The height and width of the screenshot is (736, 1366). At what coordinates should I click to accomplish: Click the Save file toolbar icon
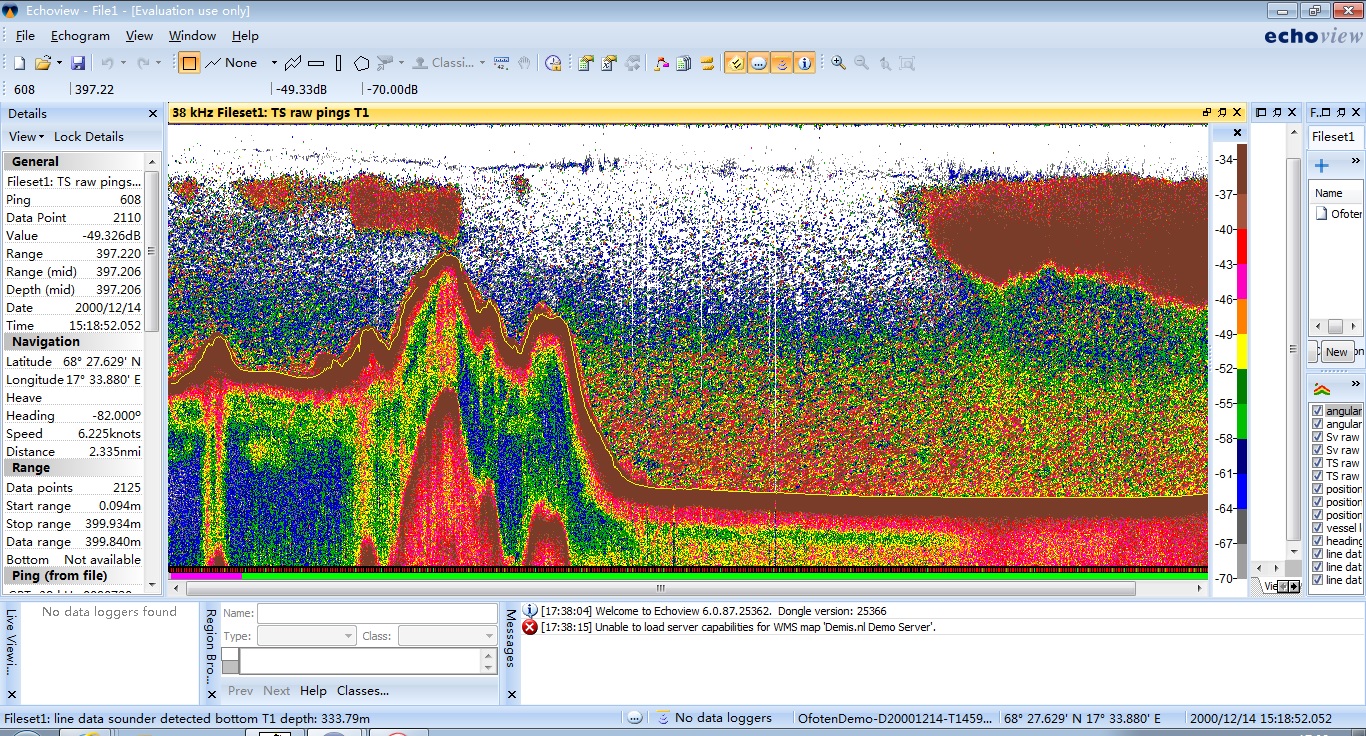[77, 63]
